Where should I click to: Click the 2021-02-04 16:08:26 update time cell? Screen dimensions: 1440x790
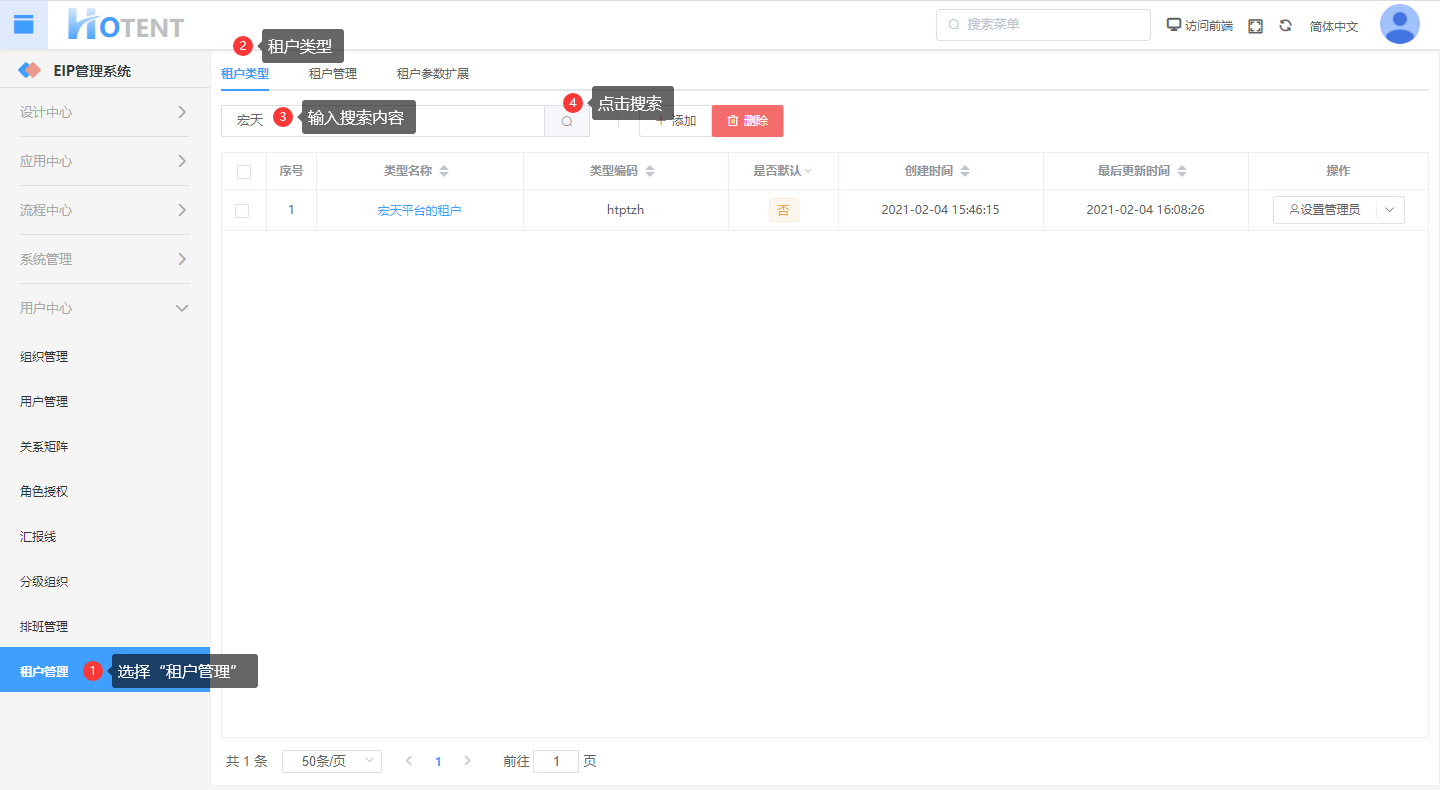click(x=1145, y=210)
